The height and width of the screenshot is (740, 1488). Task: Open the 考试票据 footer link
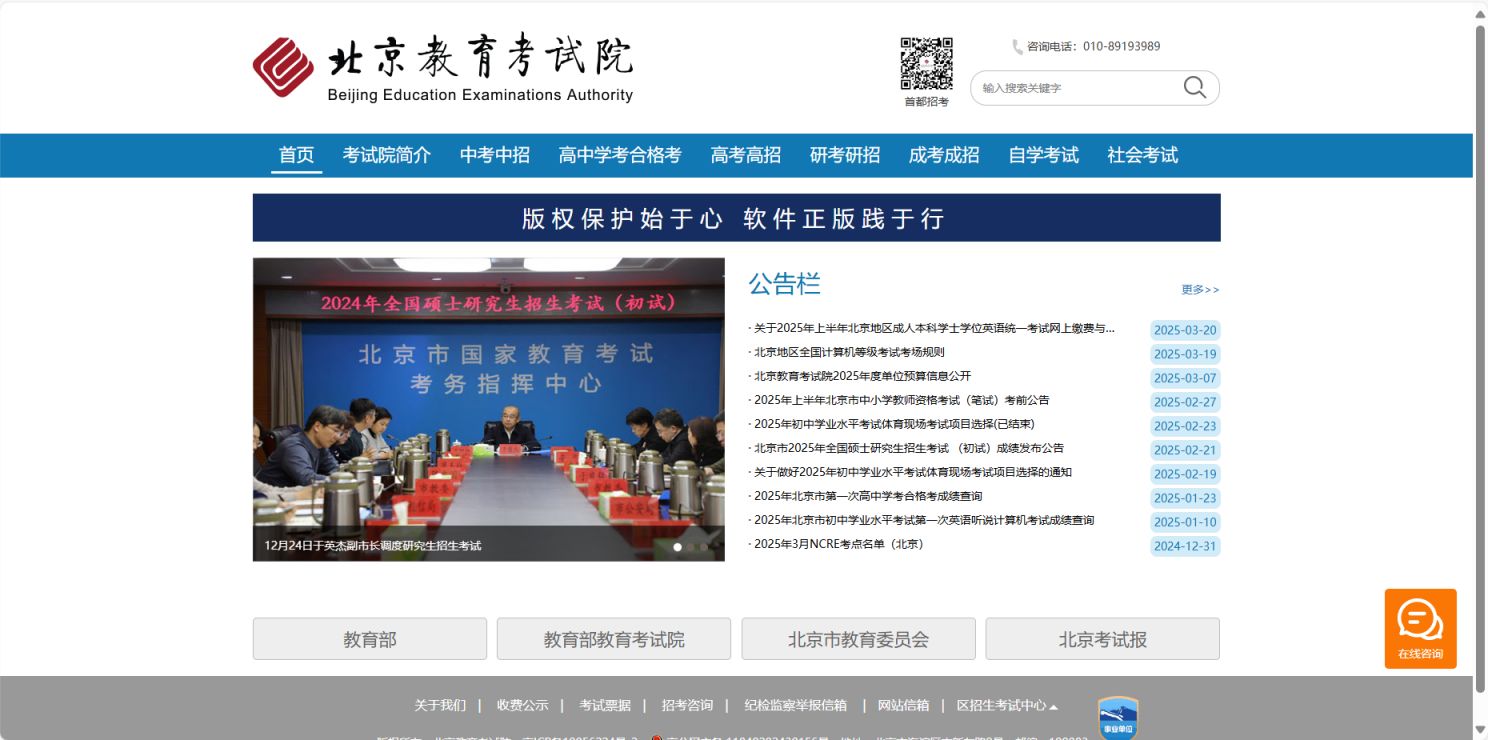[x=605, y=706]
